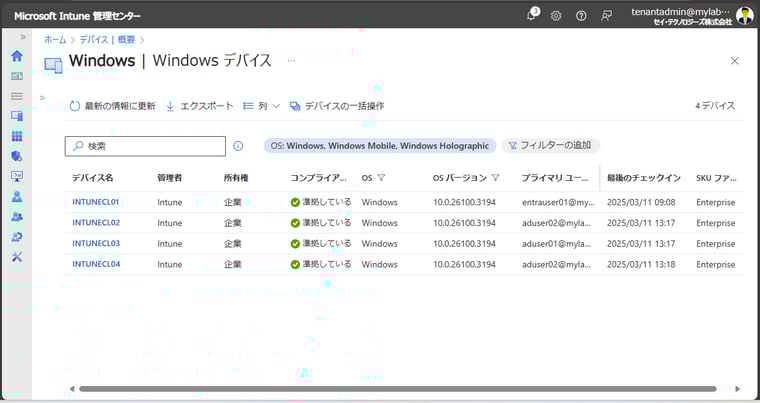Expand the left sidebar navigation chevrons
The image size is (760, 403).
[x=23, y=37]
